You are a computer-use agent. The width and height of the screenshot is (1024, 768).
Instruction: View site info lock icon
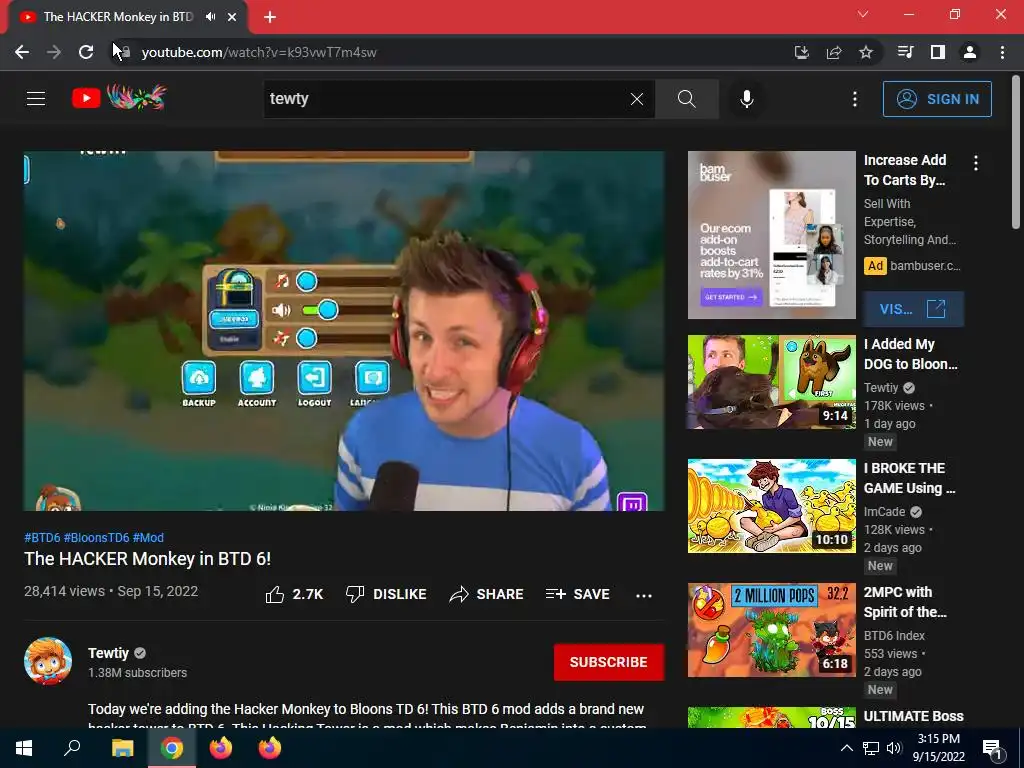(125, 52)
